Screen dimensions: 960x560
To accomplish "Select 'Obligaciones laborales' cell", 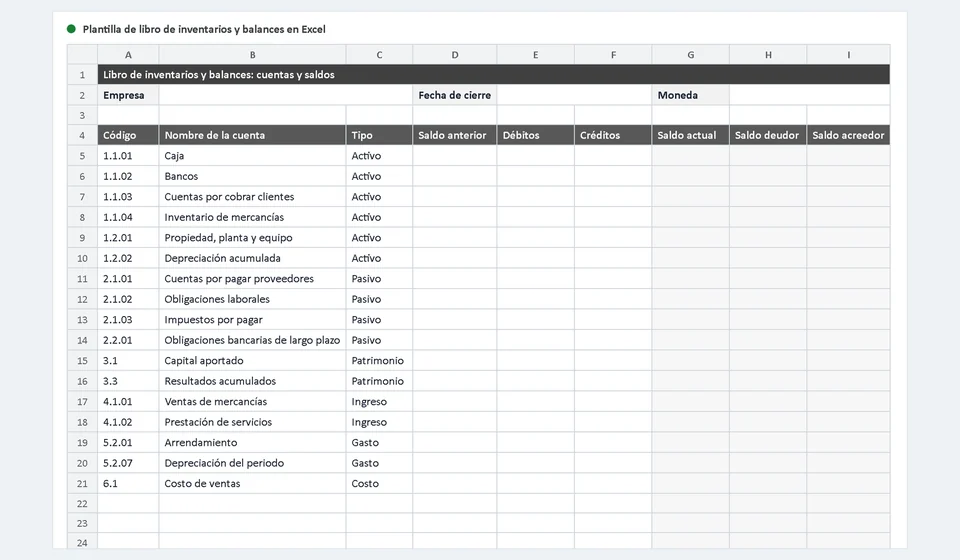I will (252, 299).
